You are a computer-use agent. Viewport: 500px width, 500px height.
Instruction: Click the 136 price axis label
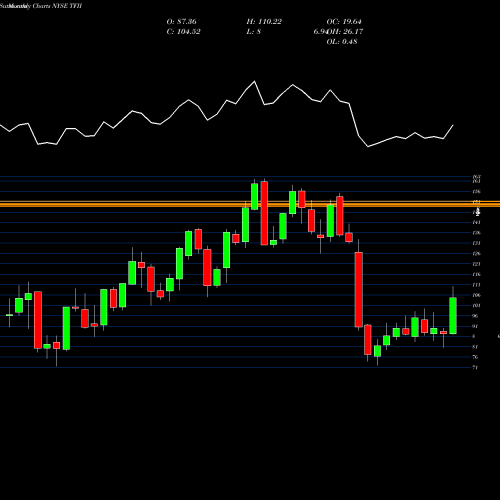(476, 233)
